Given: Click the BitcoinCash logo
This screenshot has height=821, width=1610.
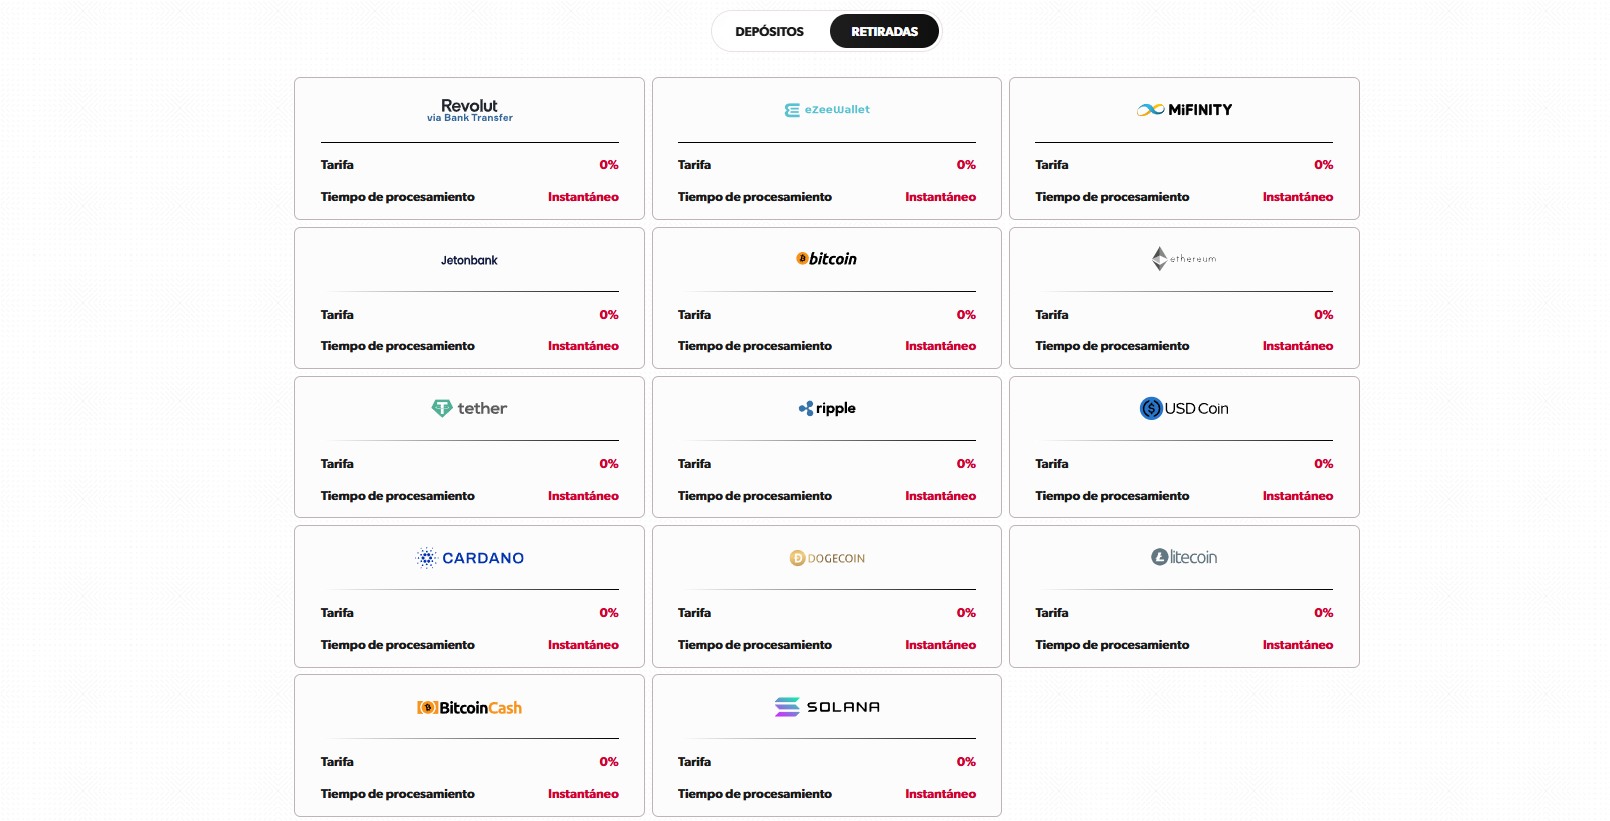Looking at the screenshot, I should (469, 707).
